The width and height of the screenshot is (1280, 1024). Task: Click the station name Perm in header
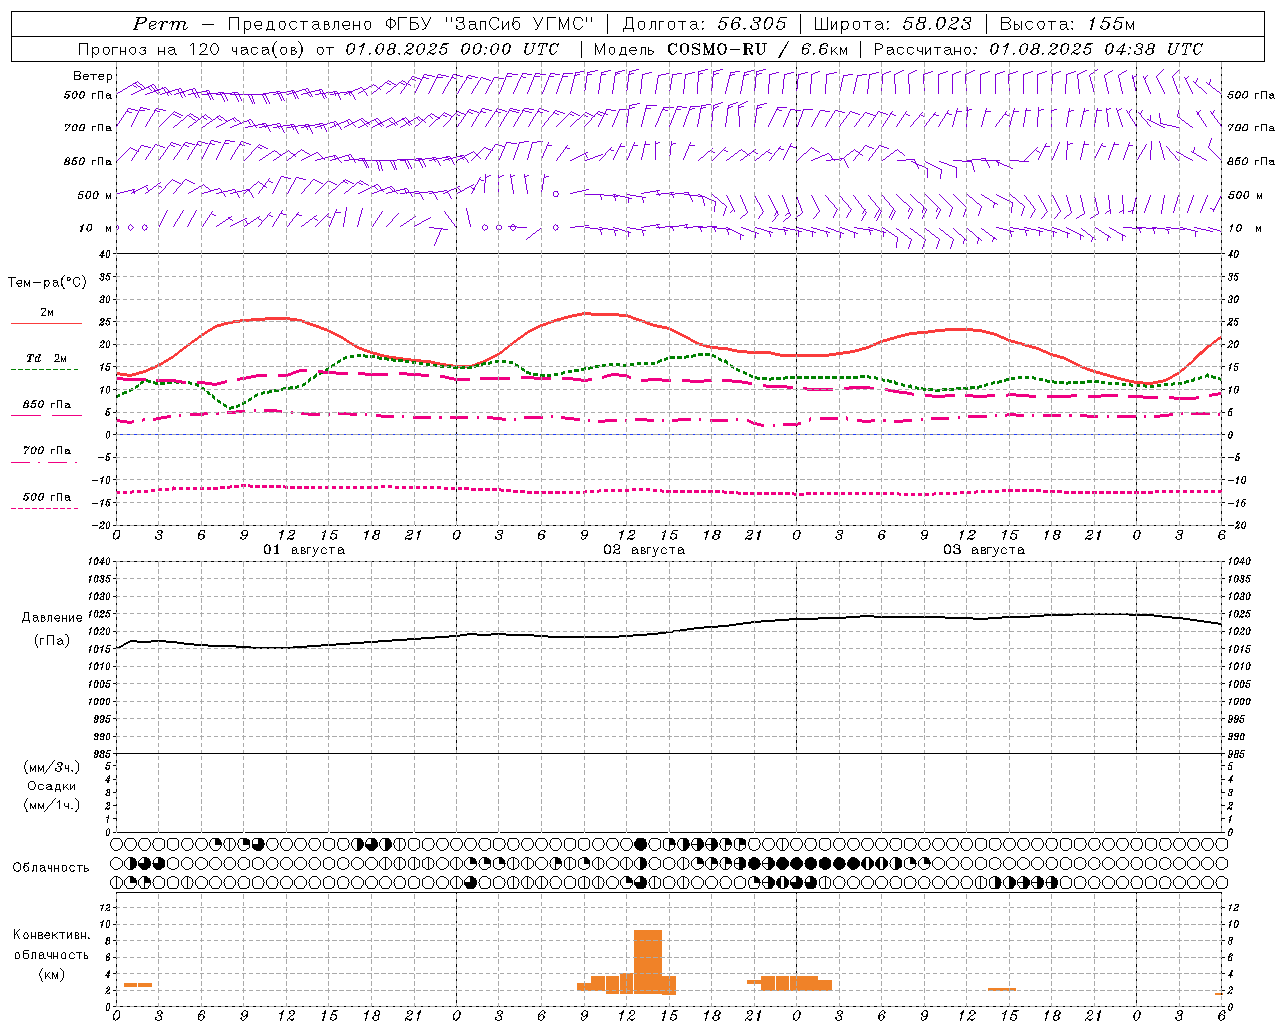[x=160, y=24]
